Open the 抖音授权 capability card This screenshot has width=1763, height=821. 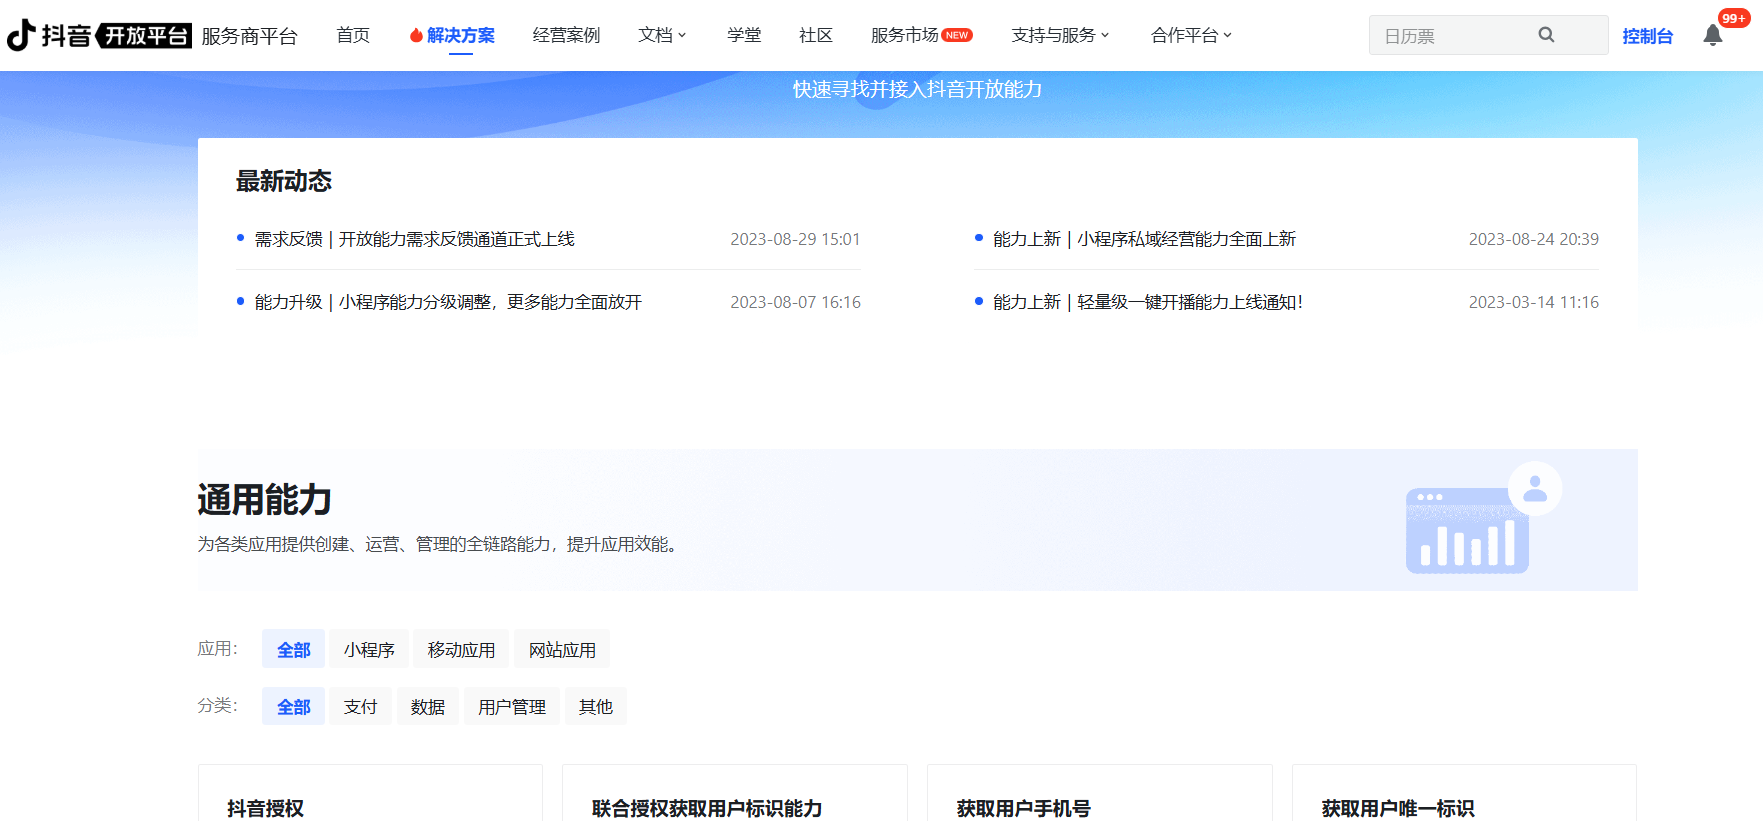coord(370,794)
